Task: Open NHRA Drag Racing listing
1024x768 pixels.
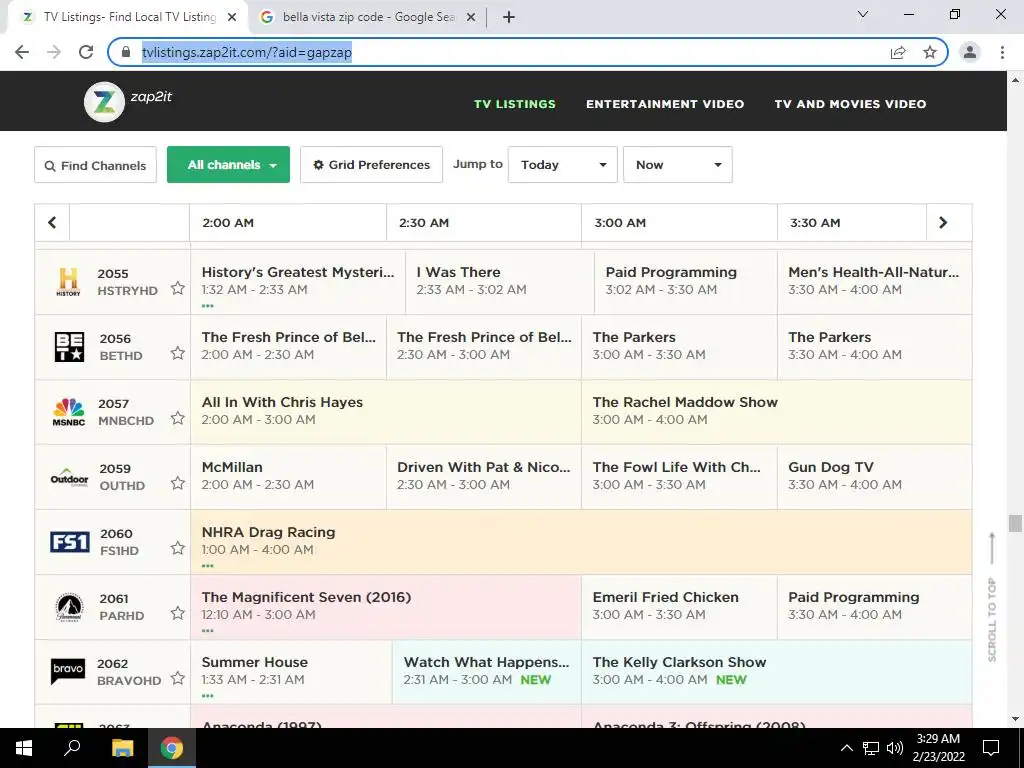Action: (581, 542)
